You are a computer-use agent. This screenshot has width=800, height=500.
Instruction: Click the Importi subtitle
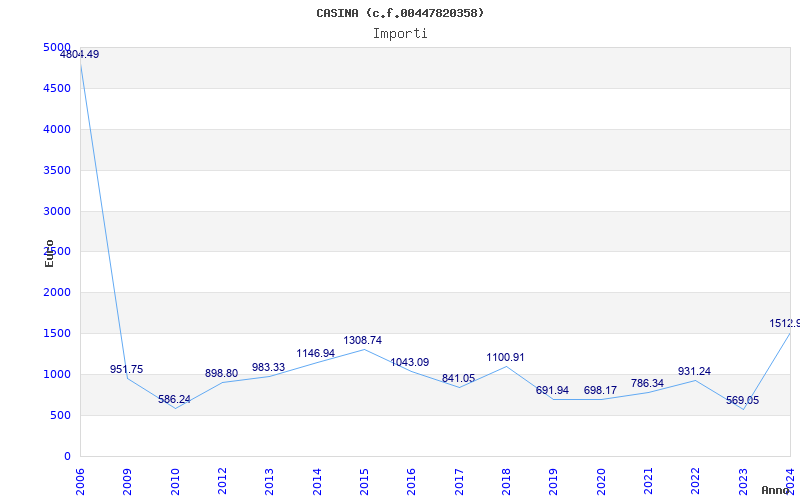(400, 34)
